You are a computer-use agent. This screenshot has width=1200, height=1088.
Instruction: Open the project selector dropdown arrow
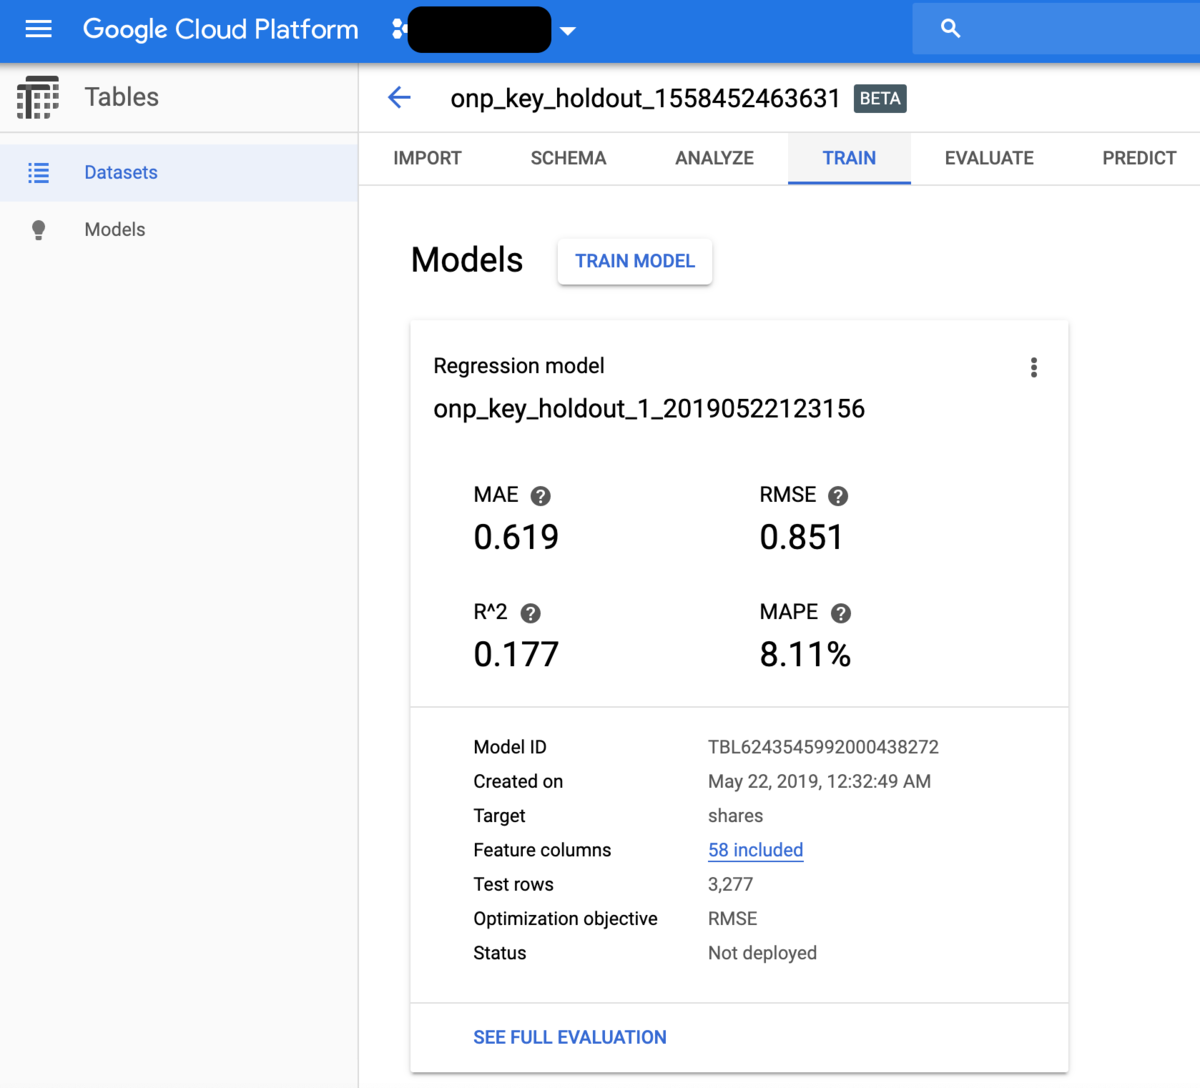click(568, 31)
